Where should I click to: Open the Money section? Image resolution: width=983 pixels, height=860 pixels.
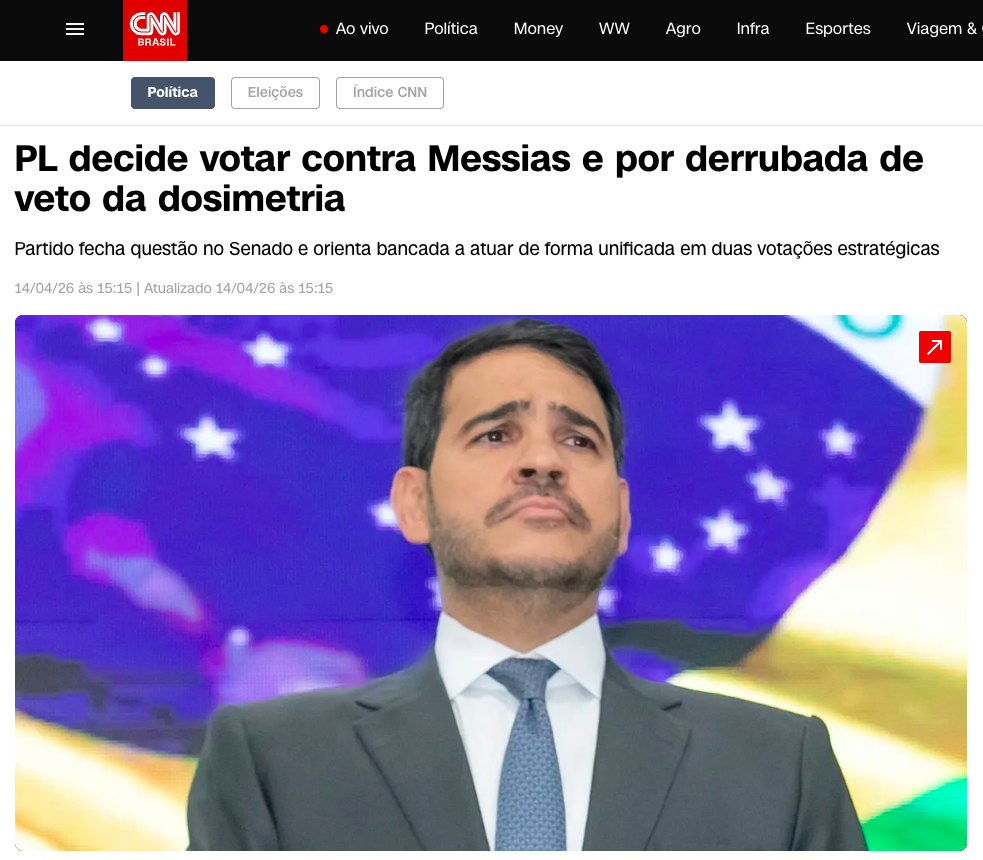(x=538, y=29)
